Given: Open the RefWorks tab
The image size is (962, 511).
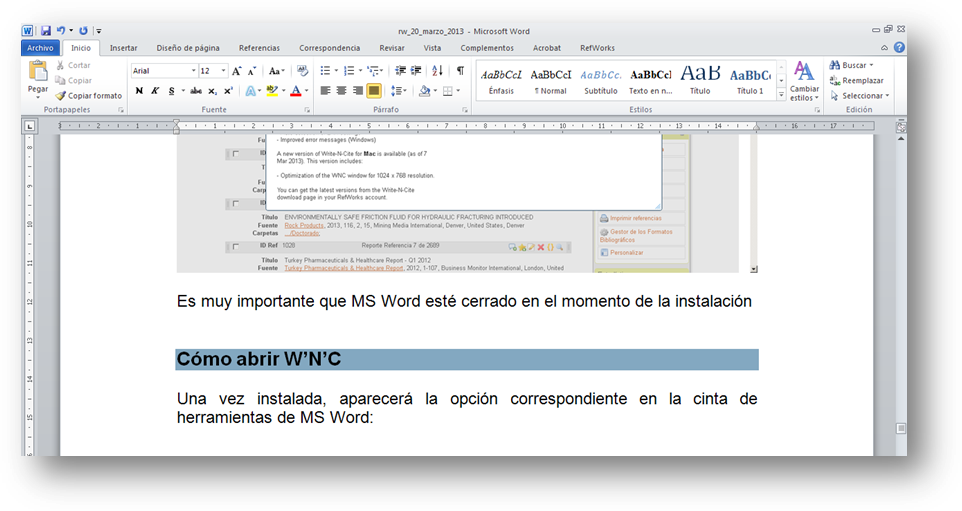Looking at the screenshot, I should pyautogui.click(x=597, y=48).
